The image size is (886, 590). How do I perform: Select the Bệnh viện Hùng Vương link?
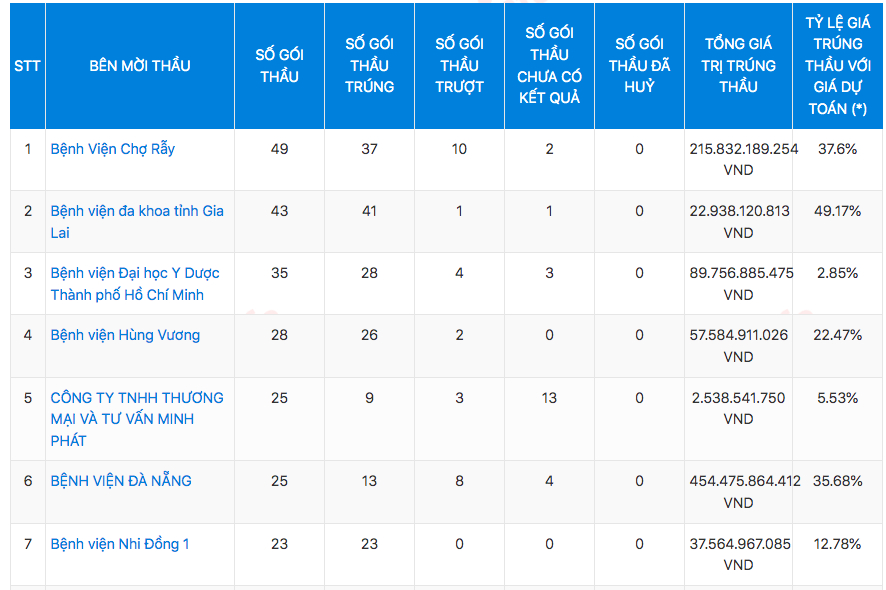tap(125, 335)
